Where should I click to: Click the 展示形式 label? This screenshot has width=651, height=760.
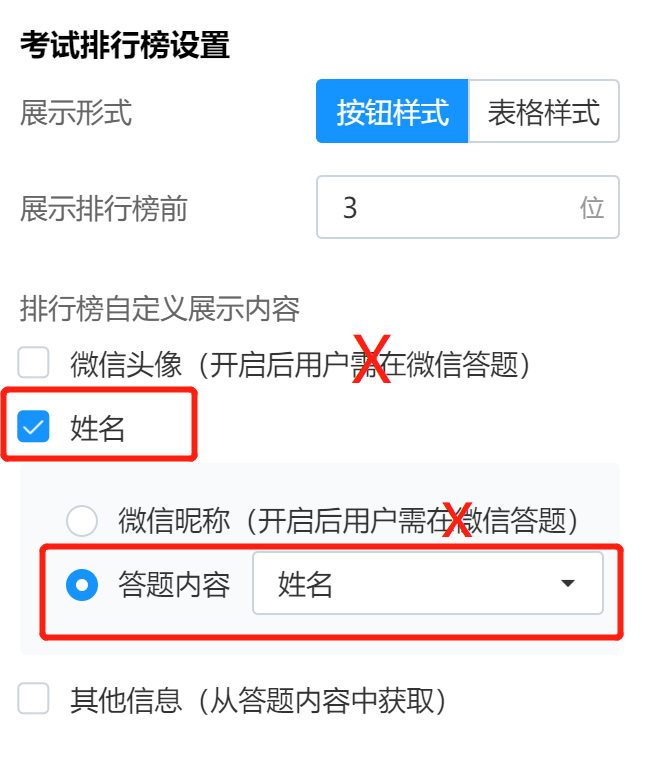(76, 112)
